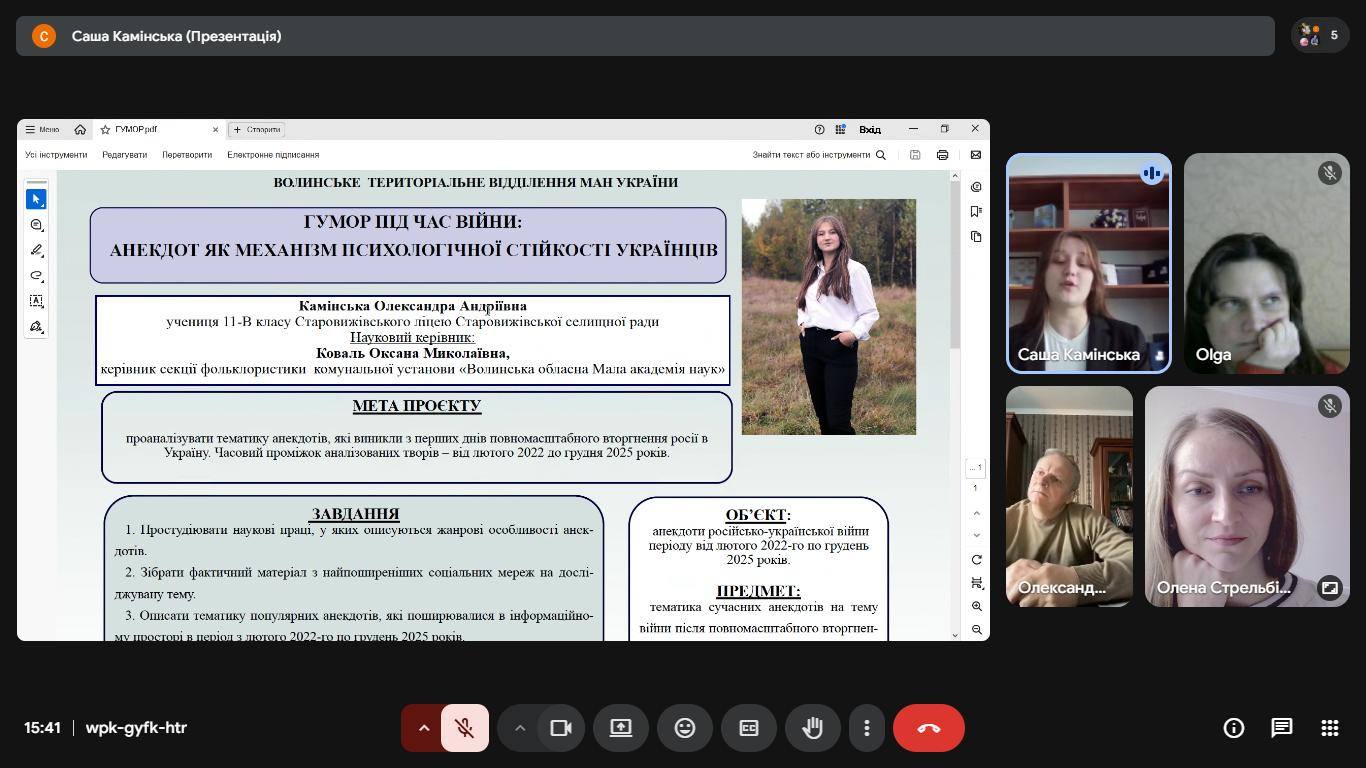1366x768 pixels.
Task: Open the participants list showing 5 people
Action: [x=1319, y=36]
